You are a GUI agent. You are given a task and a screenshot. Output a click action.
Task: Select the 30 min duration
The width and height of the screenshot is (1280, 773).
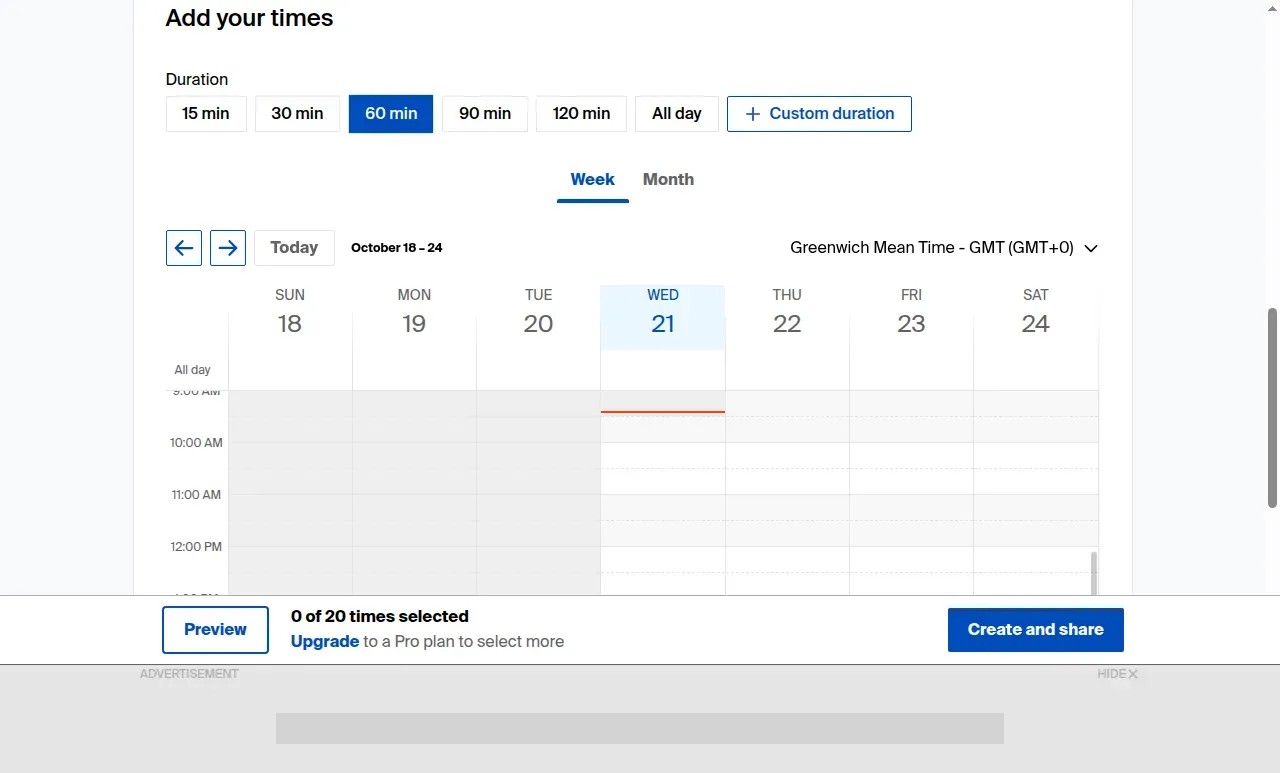coord(297,114)
